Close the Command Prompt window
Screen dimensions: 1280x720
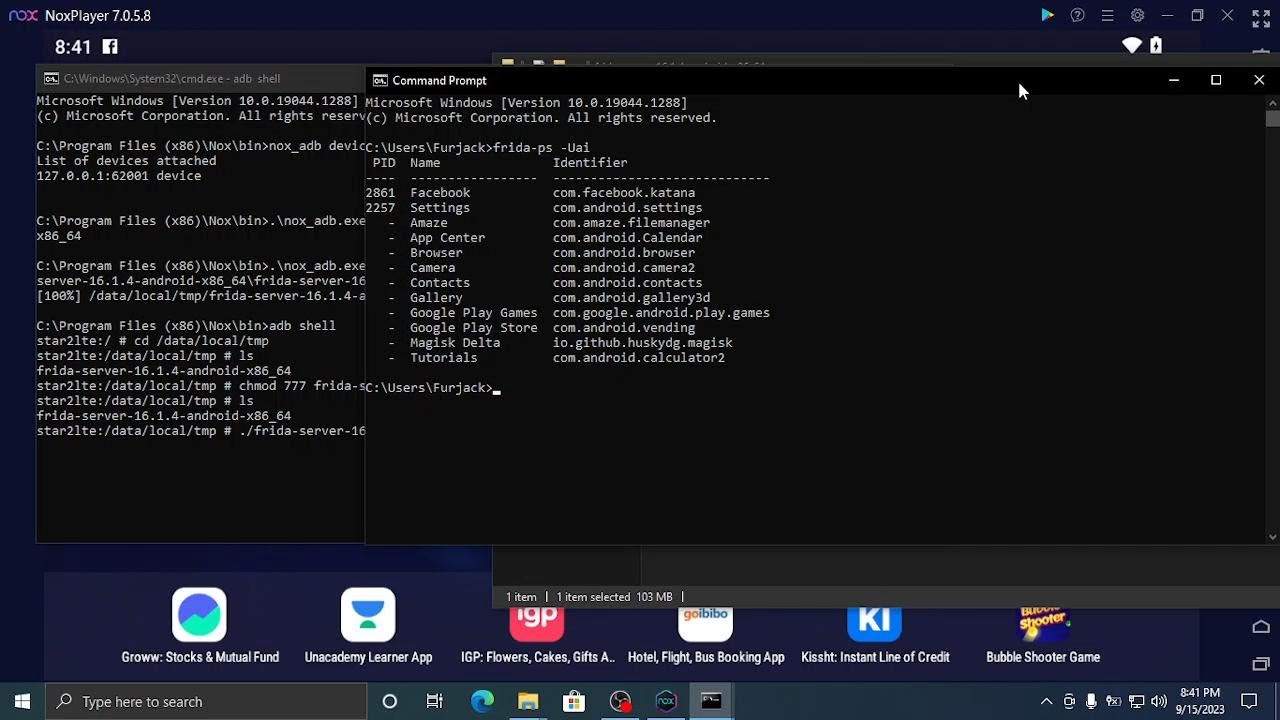[1259, 80]
